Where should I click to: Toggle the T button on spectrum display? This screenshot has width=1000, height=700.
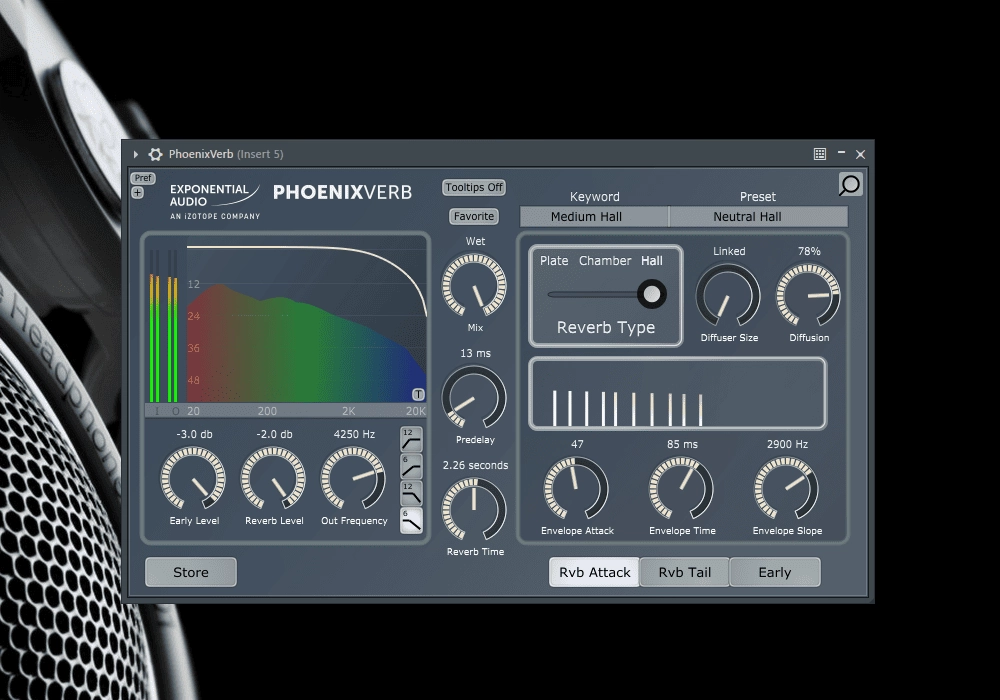point(418,394)
